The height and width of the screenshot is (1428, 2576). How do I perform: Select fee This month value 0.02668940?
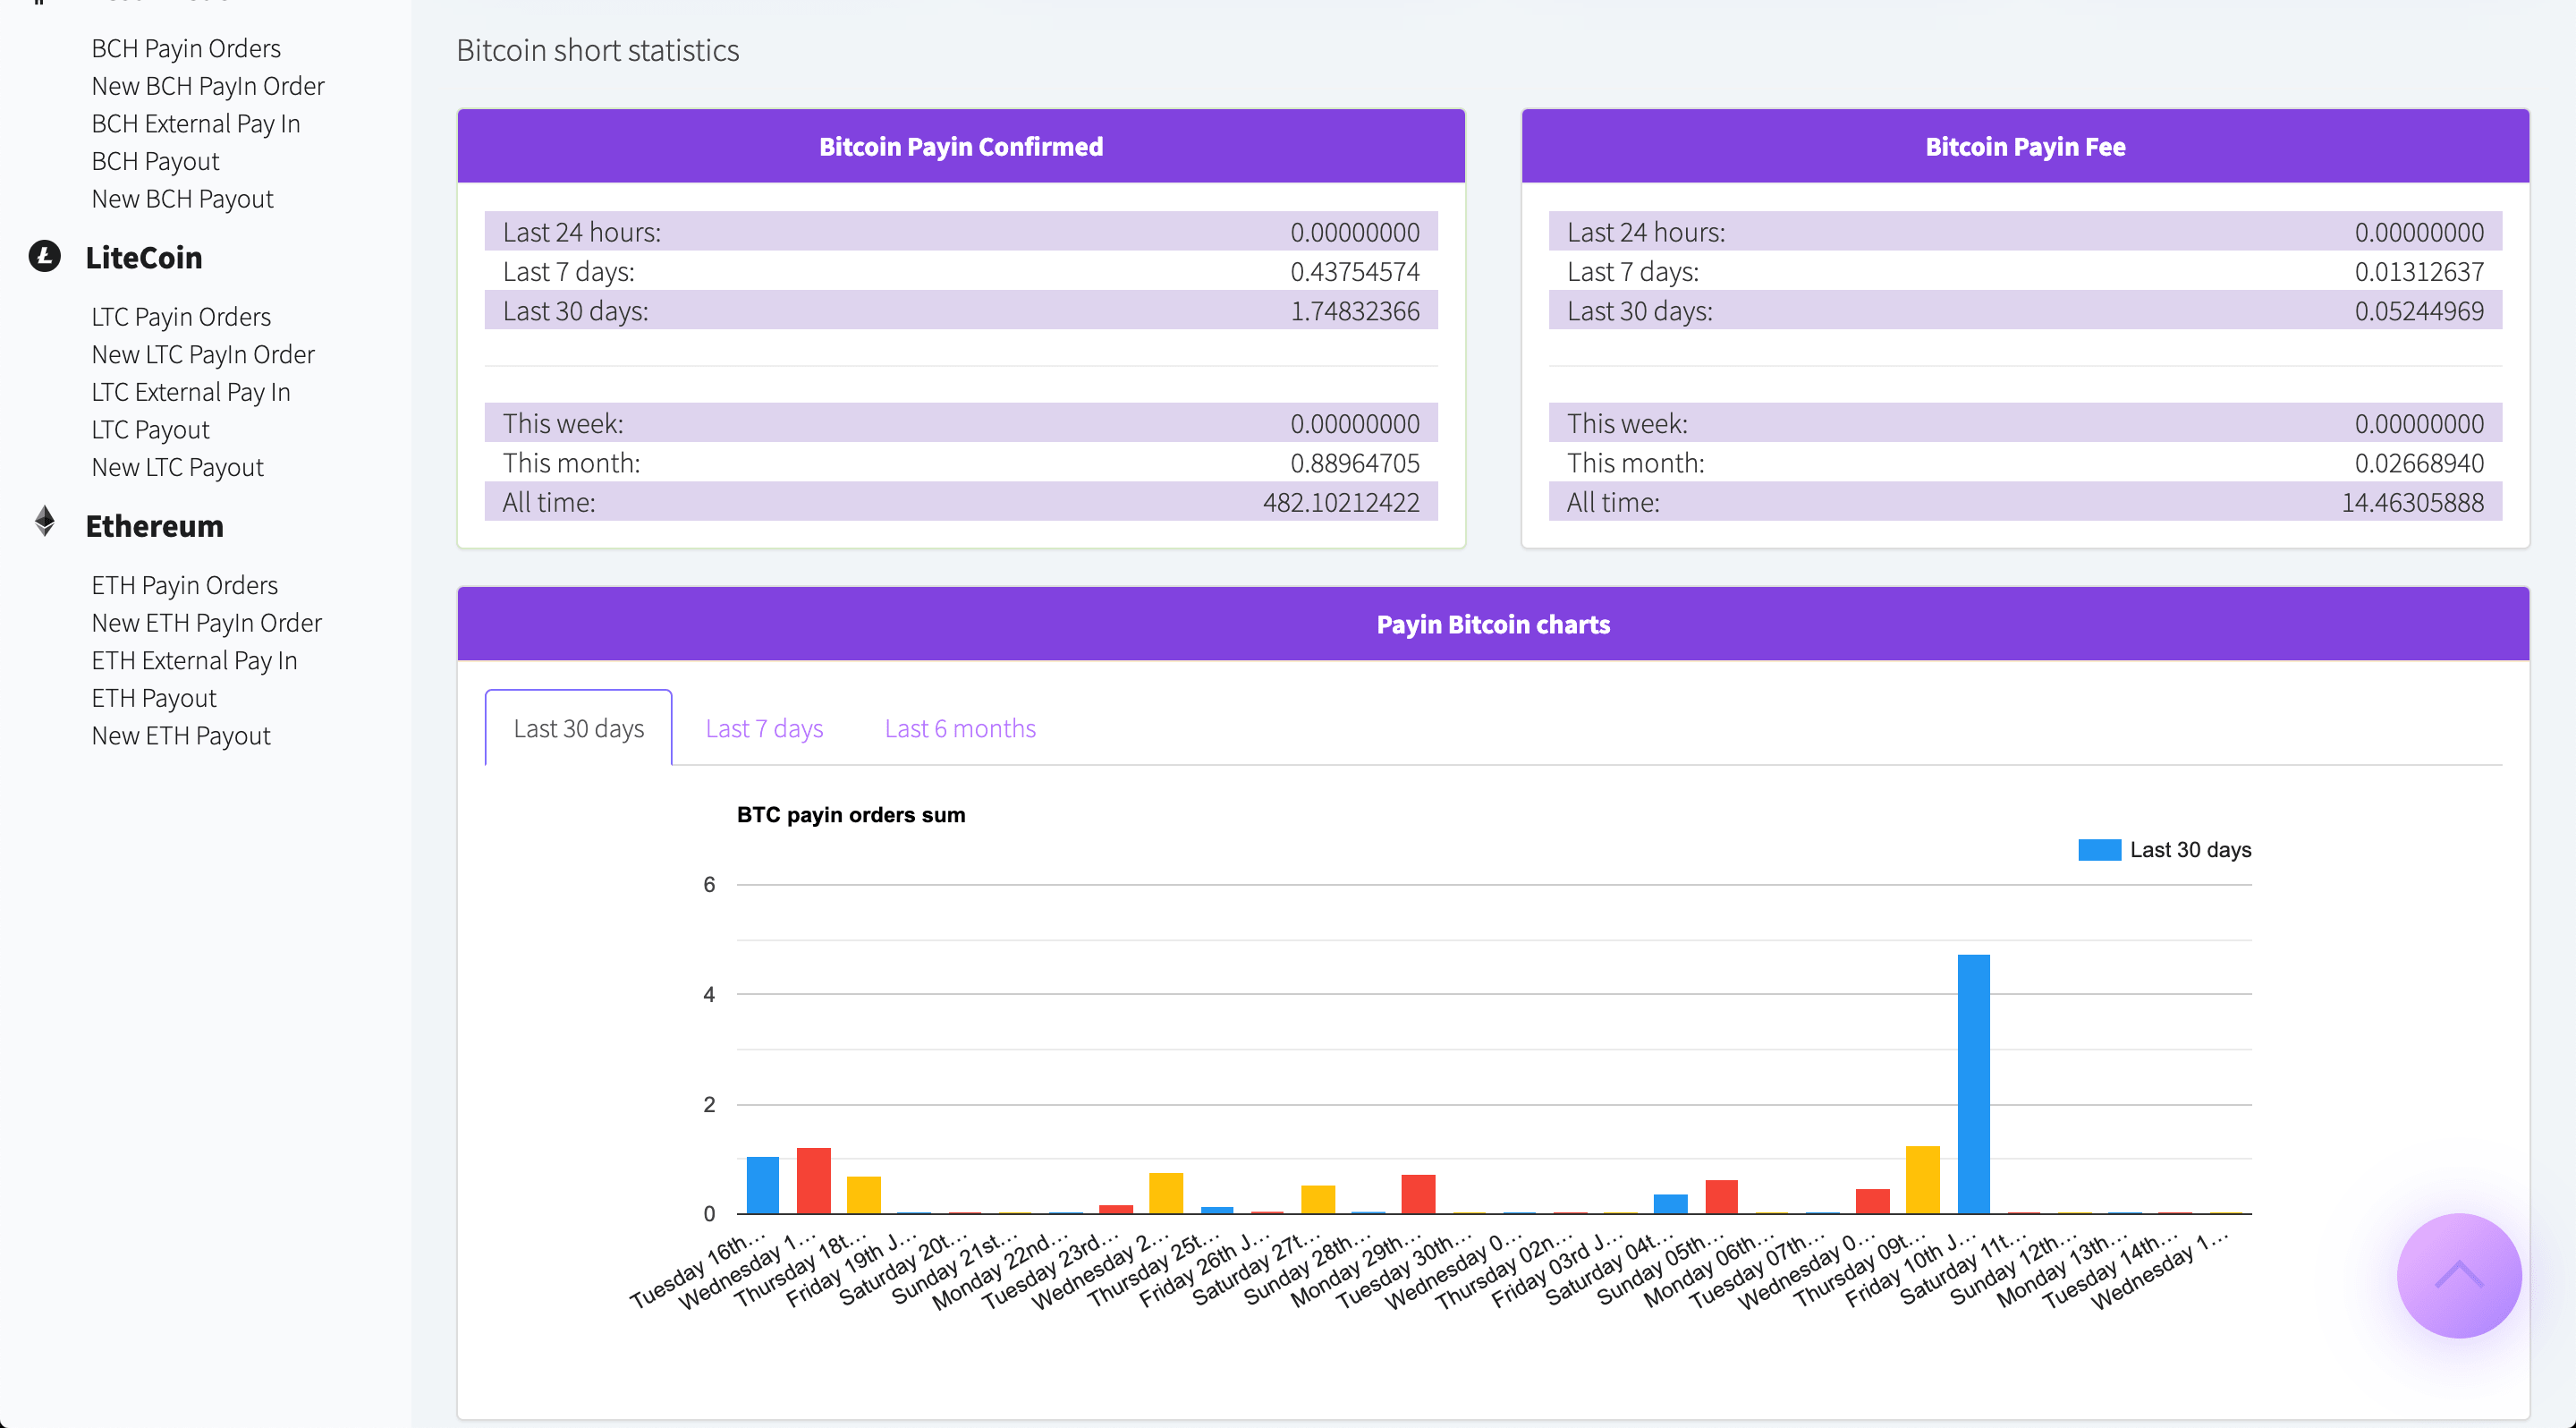[x=2419, y=463]
